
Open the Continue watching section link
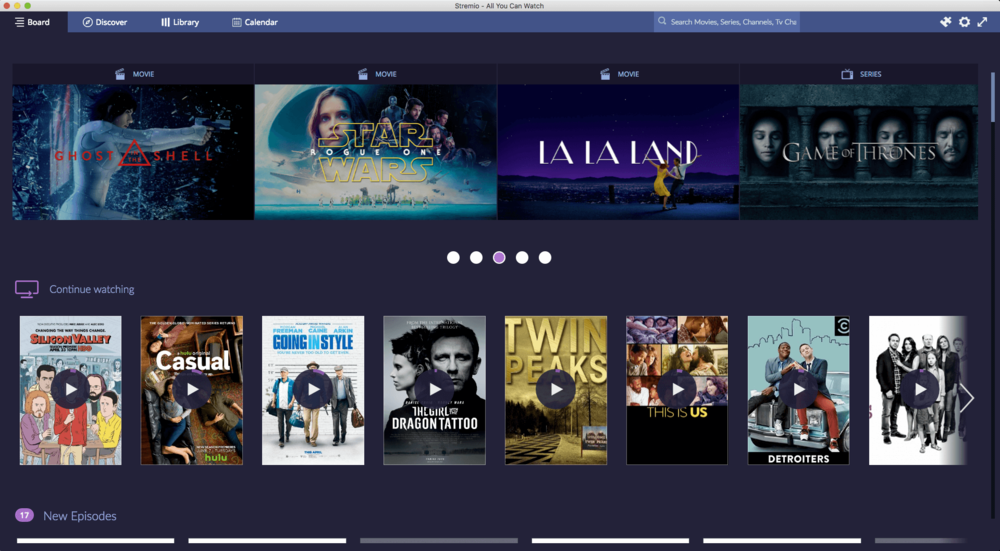(91, 290)
